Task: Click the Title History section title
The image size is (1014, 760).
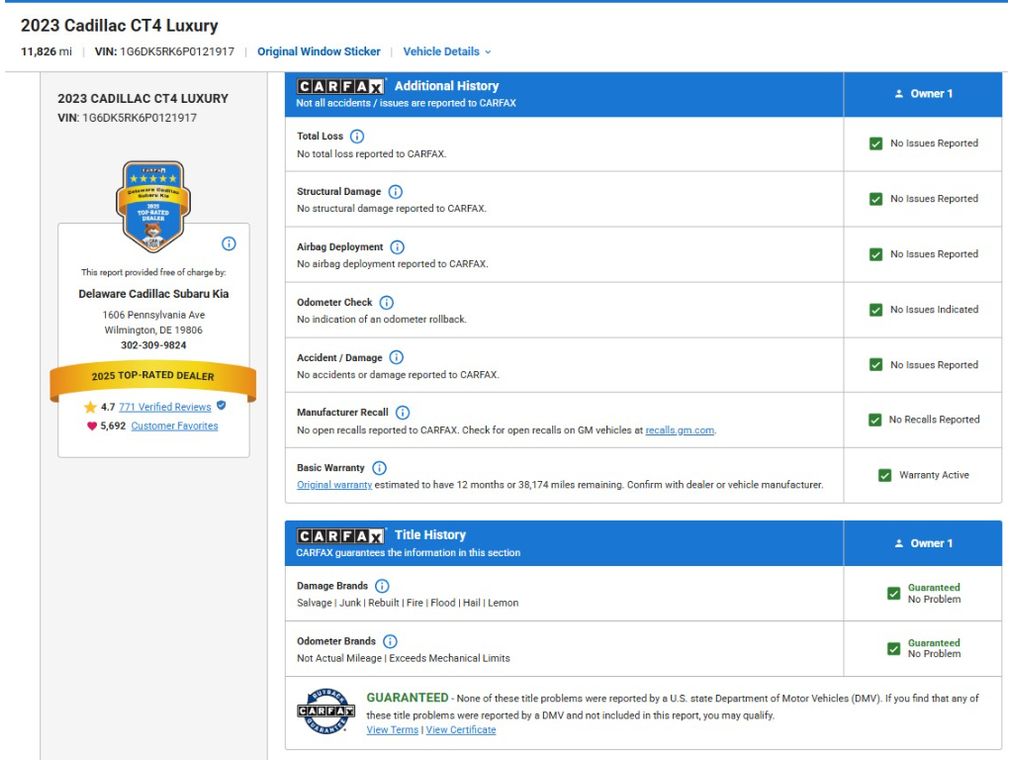Action: [x=430, y=535]
